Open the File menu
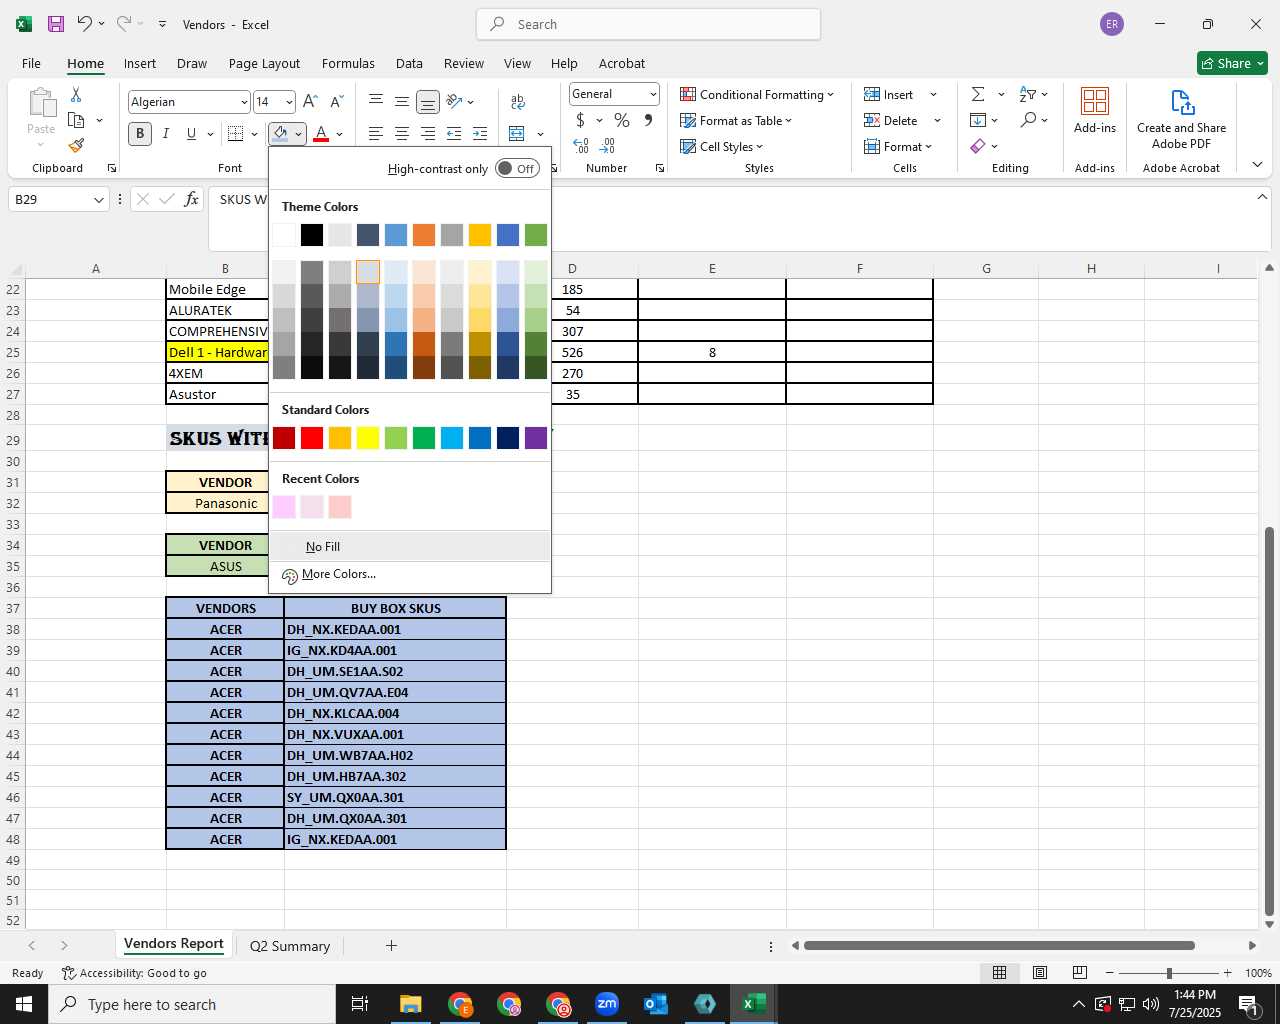Viewport: 1280px width, 1024px height. coord(31,63)
